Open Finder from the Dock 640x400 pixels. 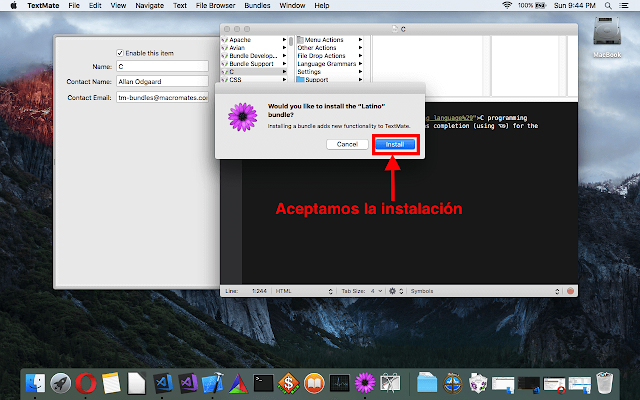35,383
